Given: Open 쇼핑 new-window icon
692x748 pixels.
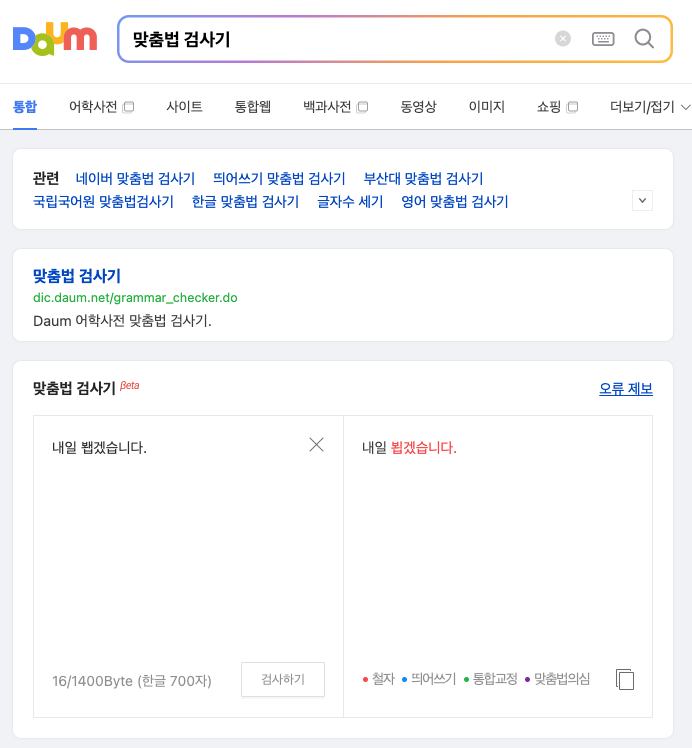Looking at the screenshot, I should pos(572,107).
